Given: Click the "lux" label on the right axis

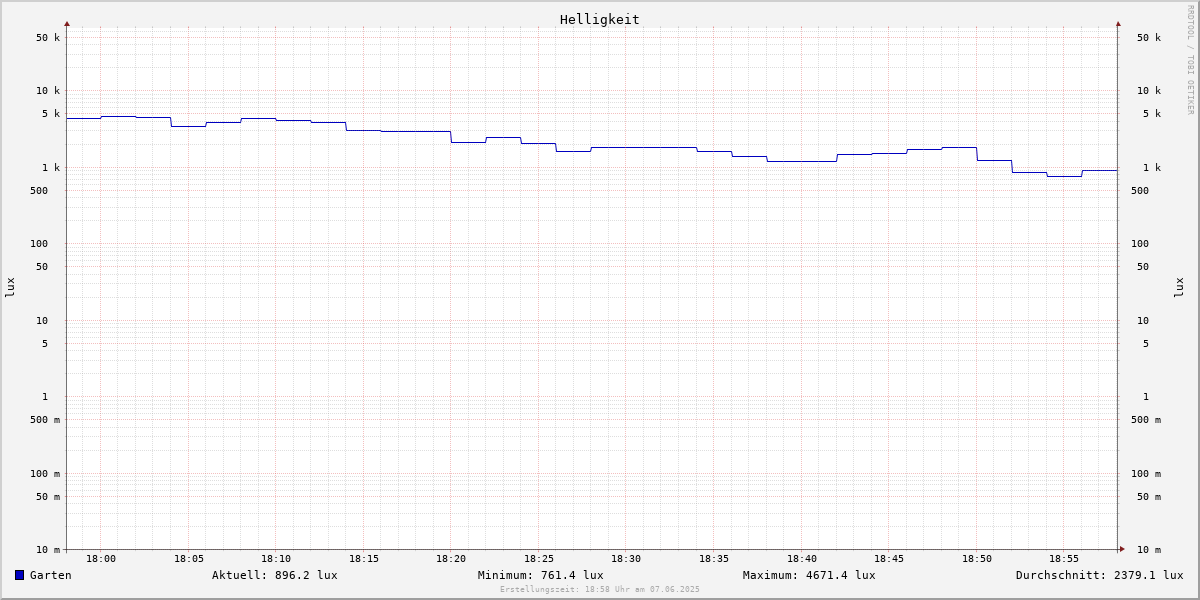Looking at the screenshot, I should click(1179, 287).
